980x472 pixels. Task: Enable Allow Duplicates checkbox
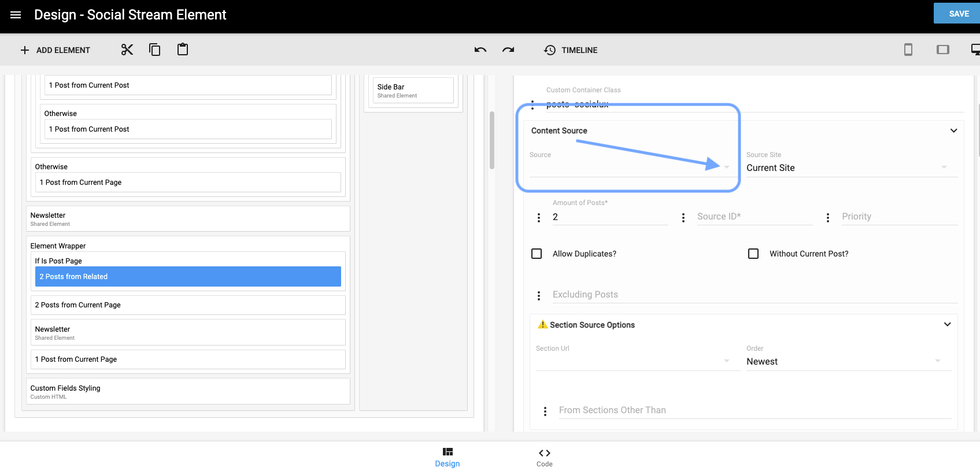tap(537, 254)
